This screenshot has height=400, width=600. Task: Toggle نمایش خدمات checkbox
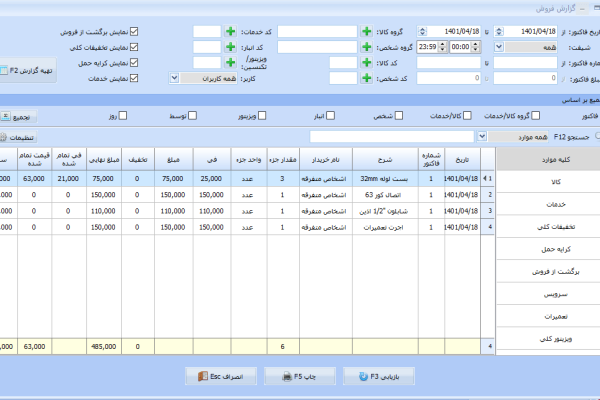pos(134,78)
